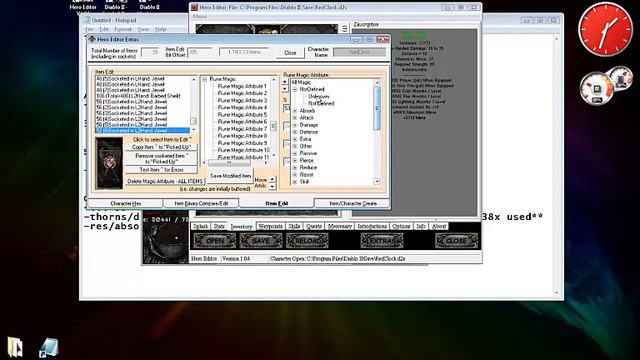Select Rune Magic Attribute 1

pyautogui.click(x=242, y=86)
